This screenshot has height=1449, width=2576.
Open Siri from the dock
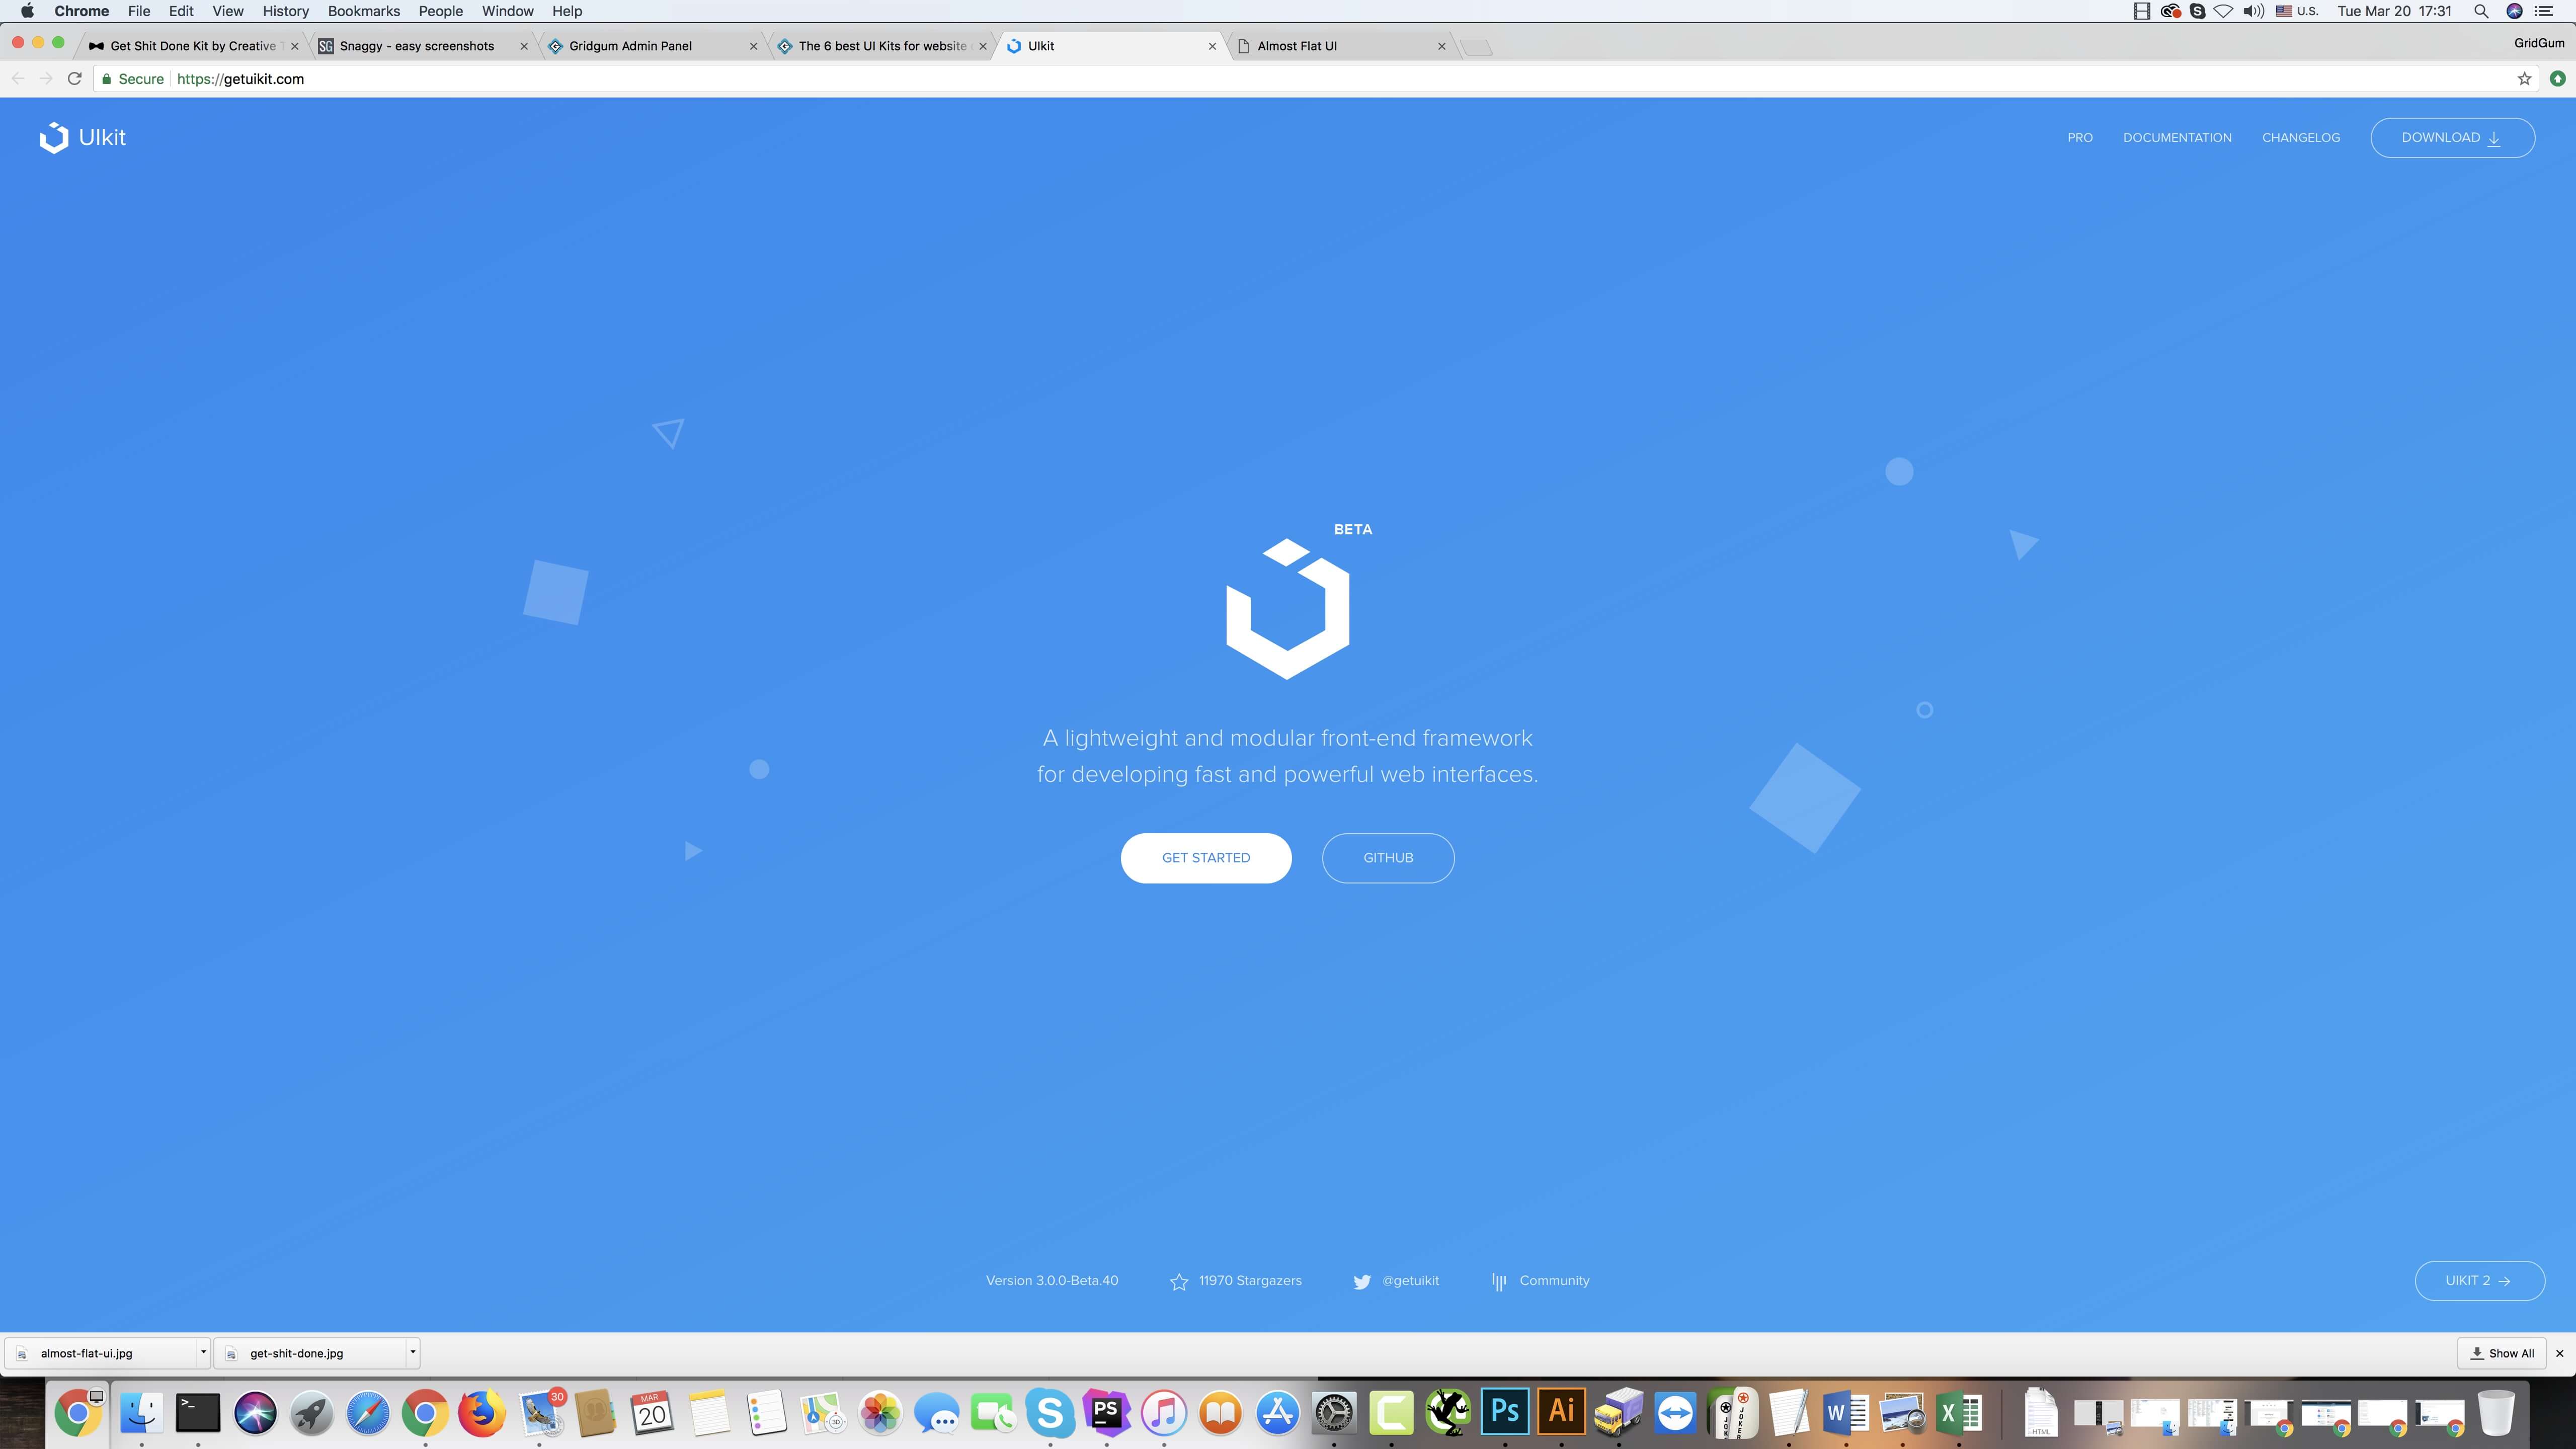[x=255, y=1413]
